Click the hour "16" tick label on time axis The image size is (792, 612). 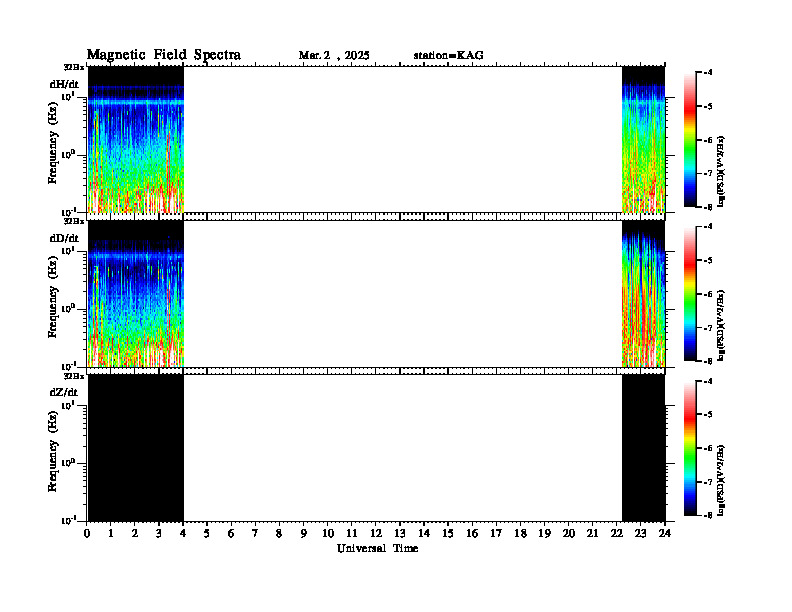(x=472, y=533)
